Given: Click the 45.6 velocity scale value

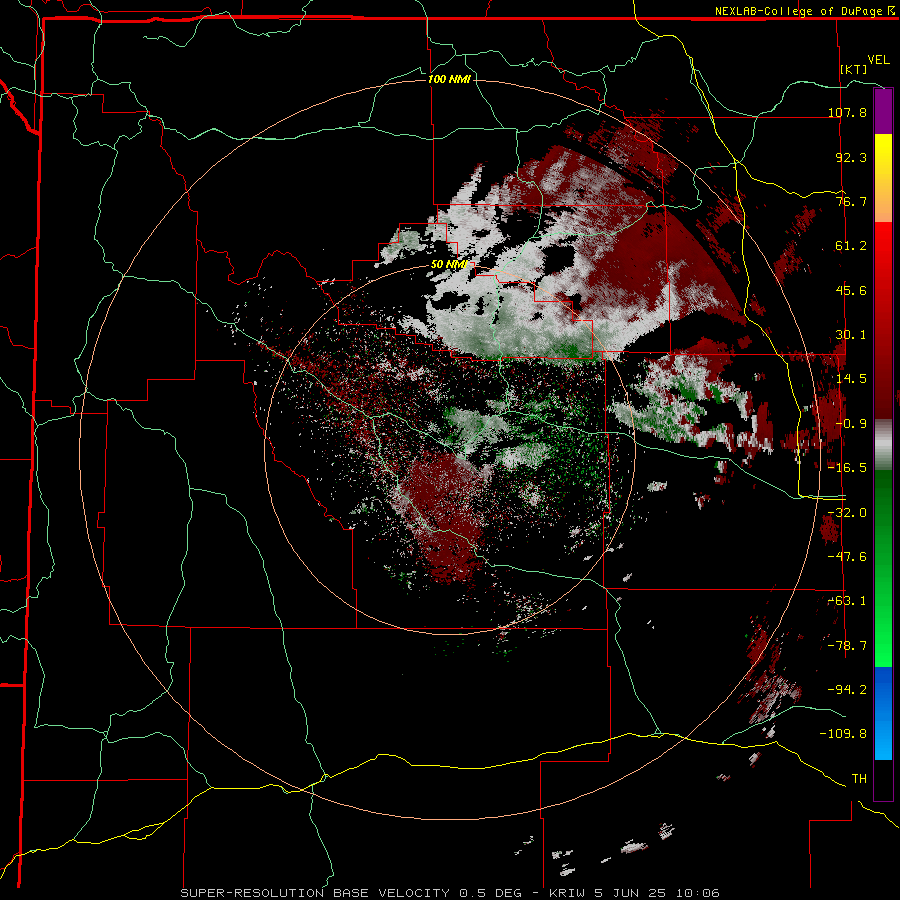Looking at the screenshot, I should pyautogui.click(x=851, y=290).
